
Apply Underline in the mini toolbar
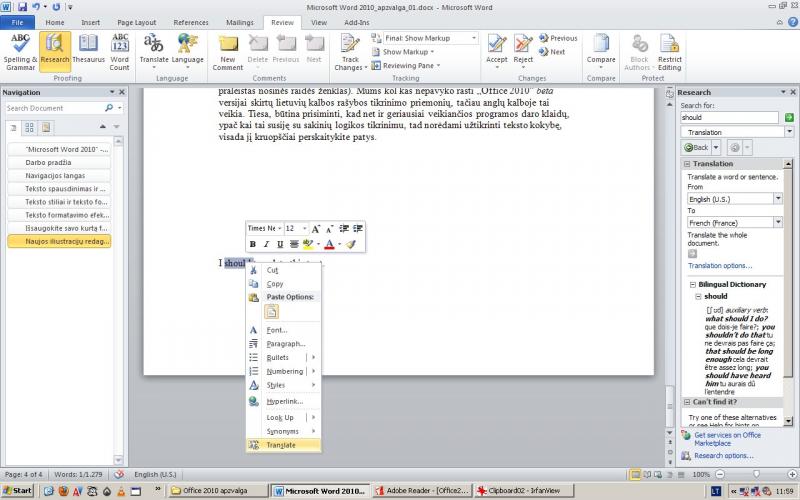(280, 244)
